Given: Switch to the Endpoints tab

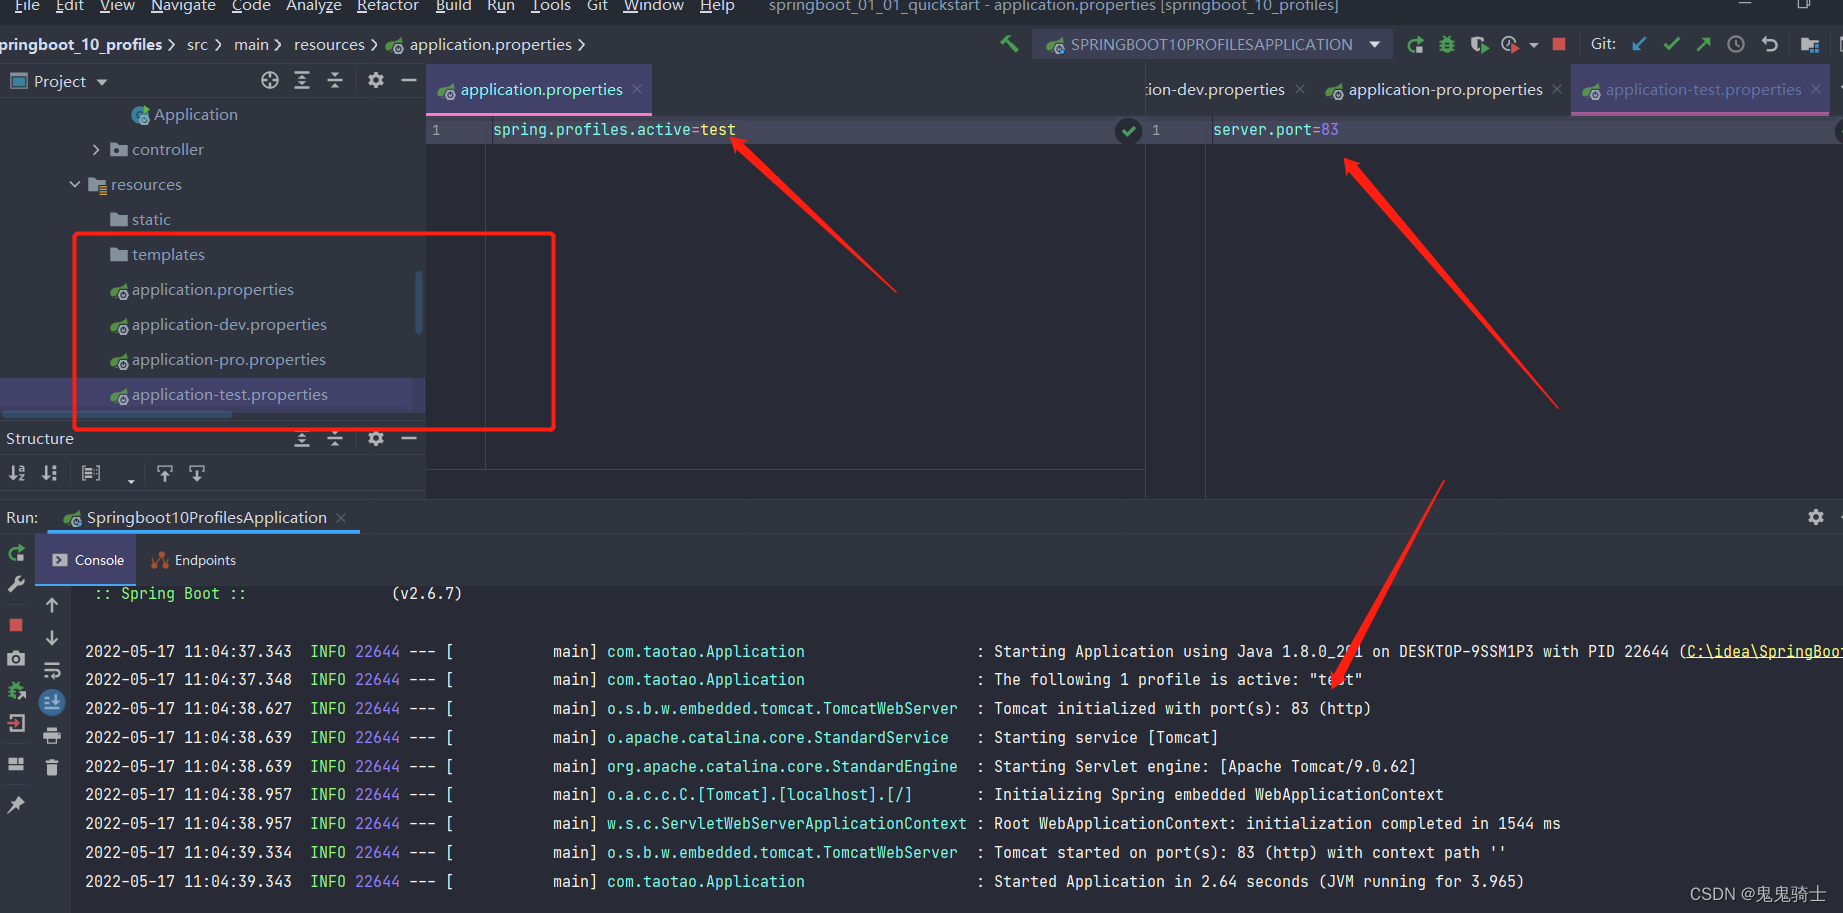Looking at the screenshot, I should click(x=194, y=560).
